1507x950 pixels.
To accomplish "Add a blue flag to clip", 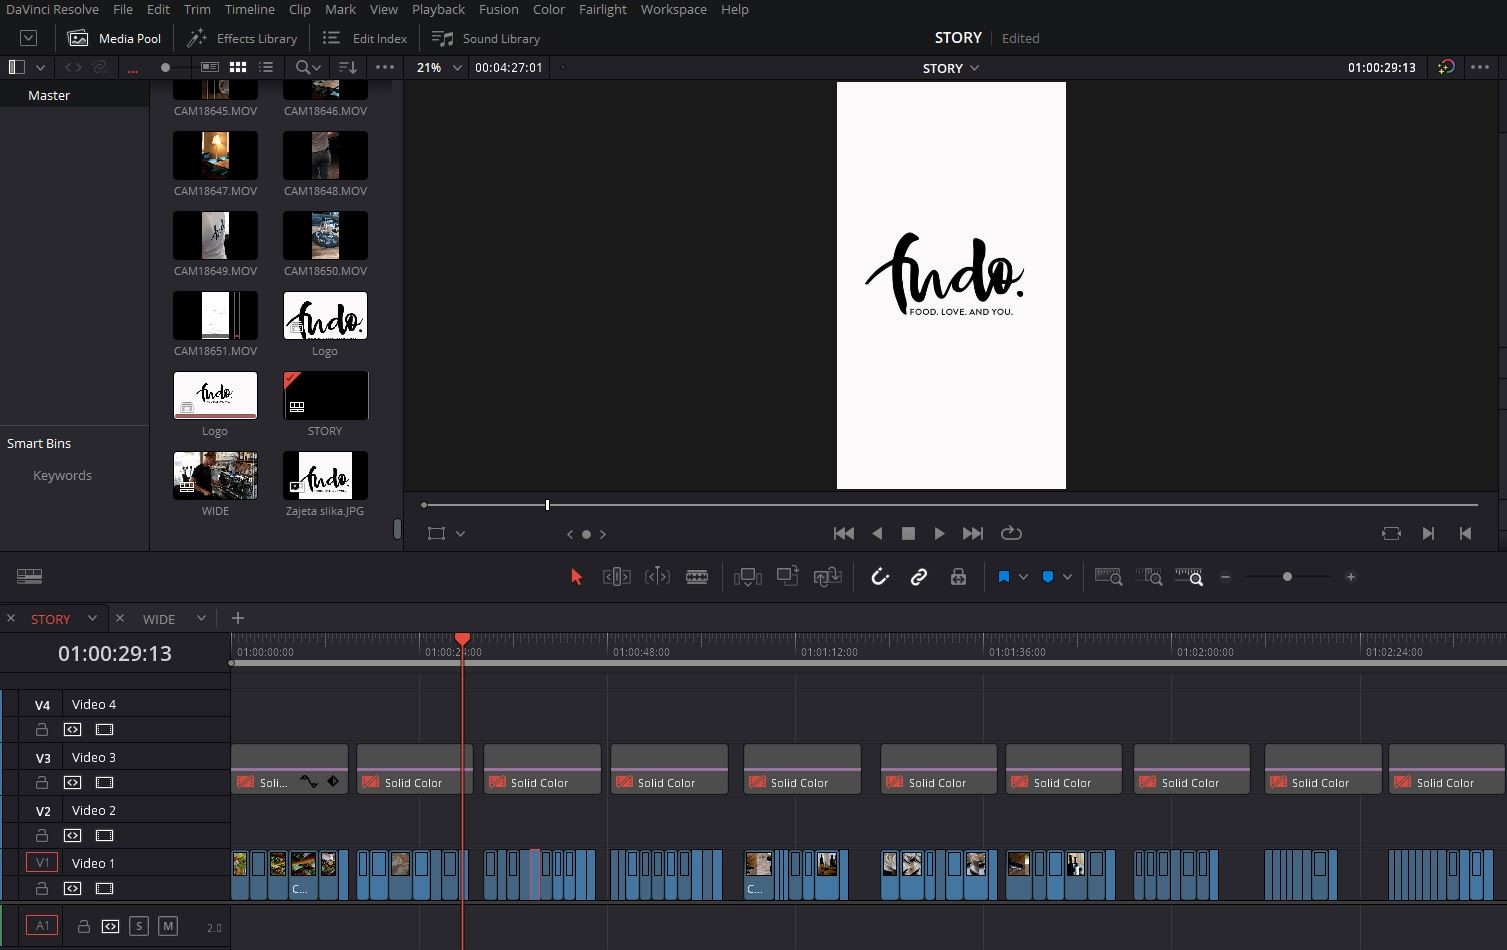I will click(1004, 577).
